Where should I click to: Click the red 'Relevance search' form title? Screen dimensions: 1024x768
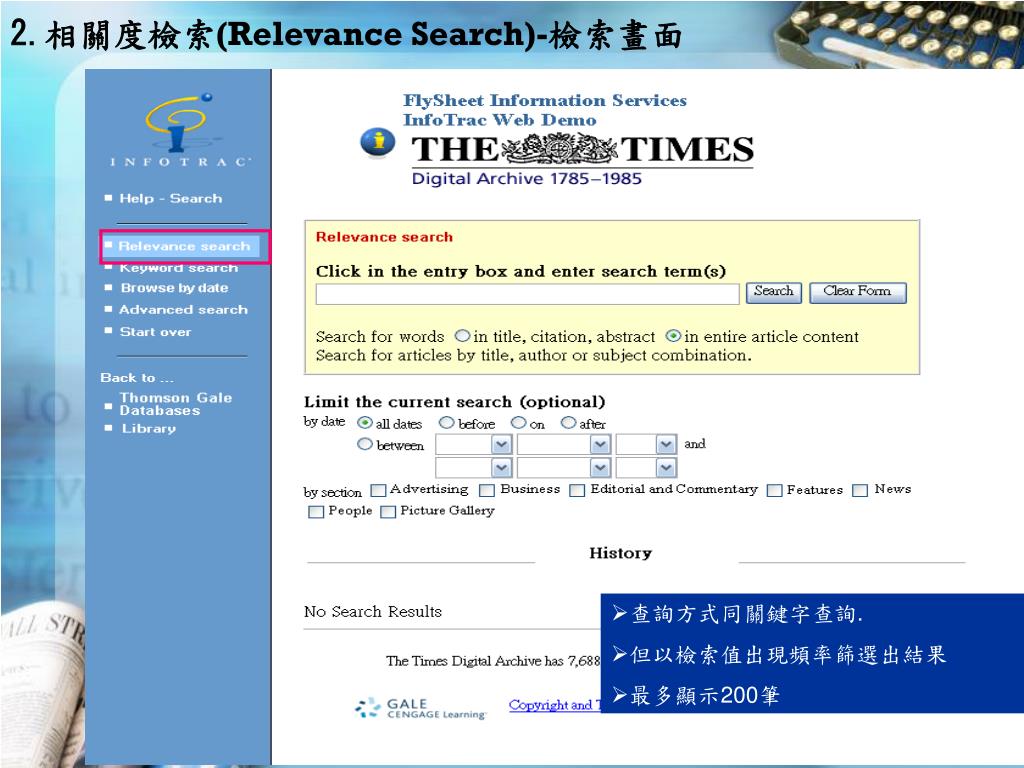pos(384,237)
